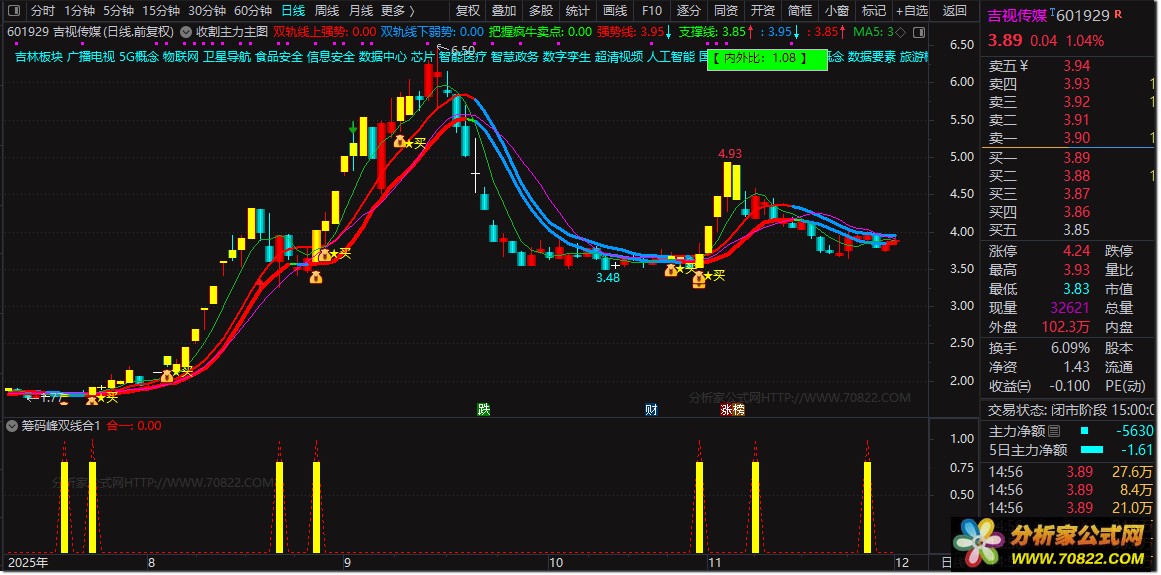
Task: Open the 人工智能 concept tag
Action: 671,57
